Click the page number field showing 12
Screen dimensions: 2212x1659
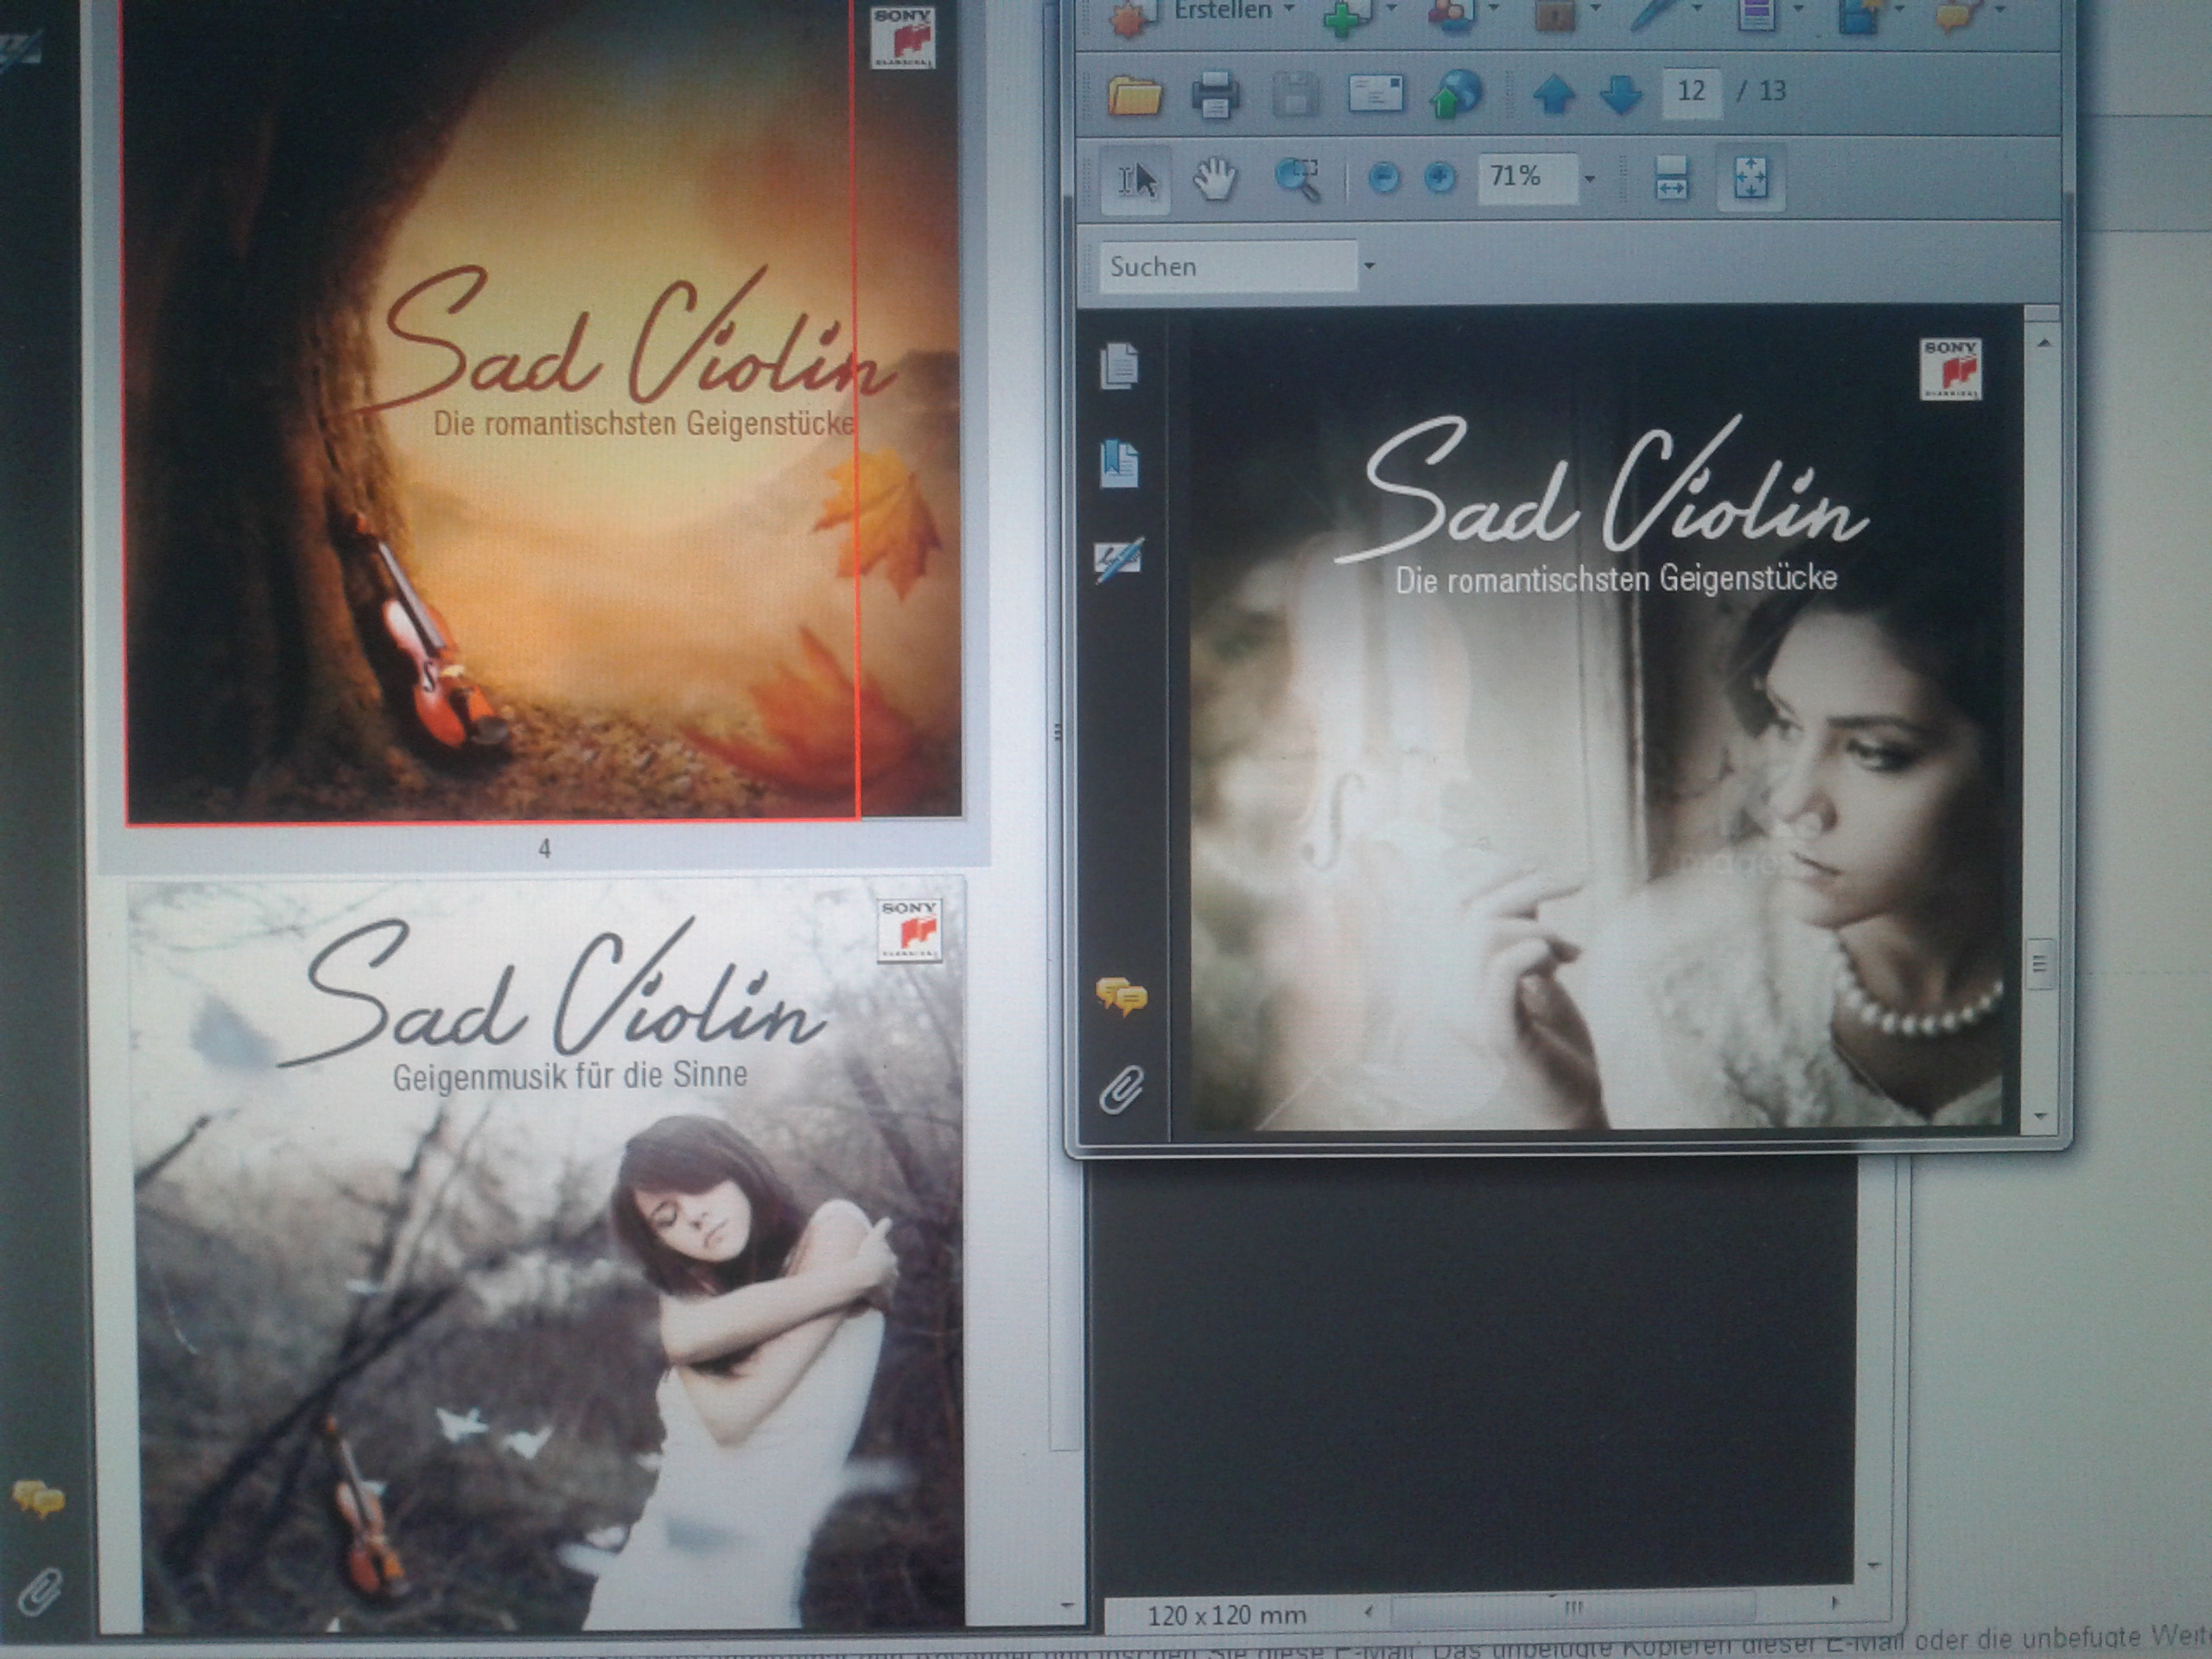pyautogui.click(x=1690, y=92)
